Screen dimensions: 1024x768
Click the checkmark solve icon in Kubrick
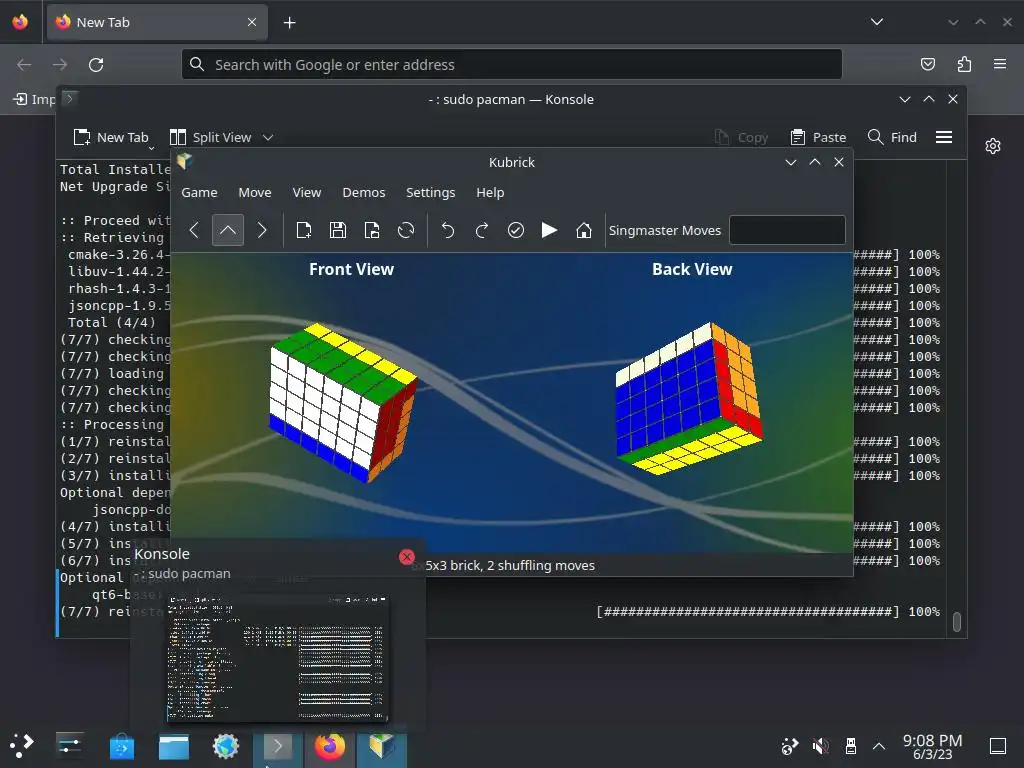(516, 230)
